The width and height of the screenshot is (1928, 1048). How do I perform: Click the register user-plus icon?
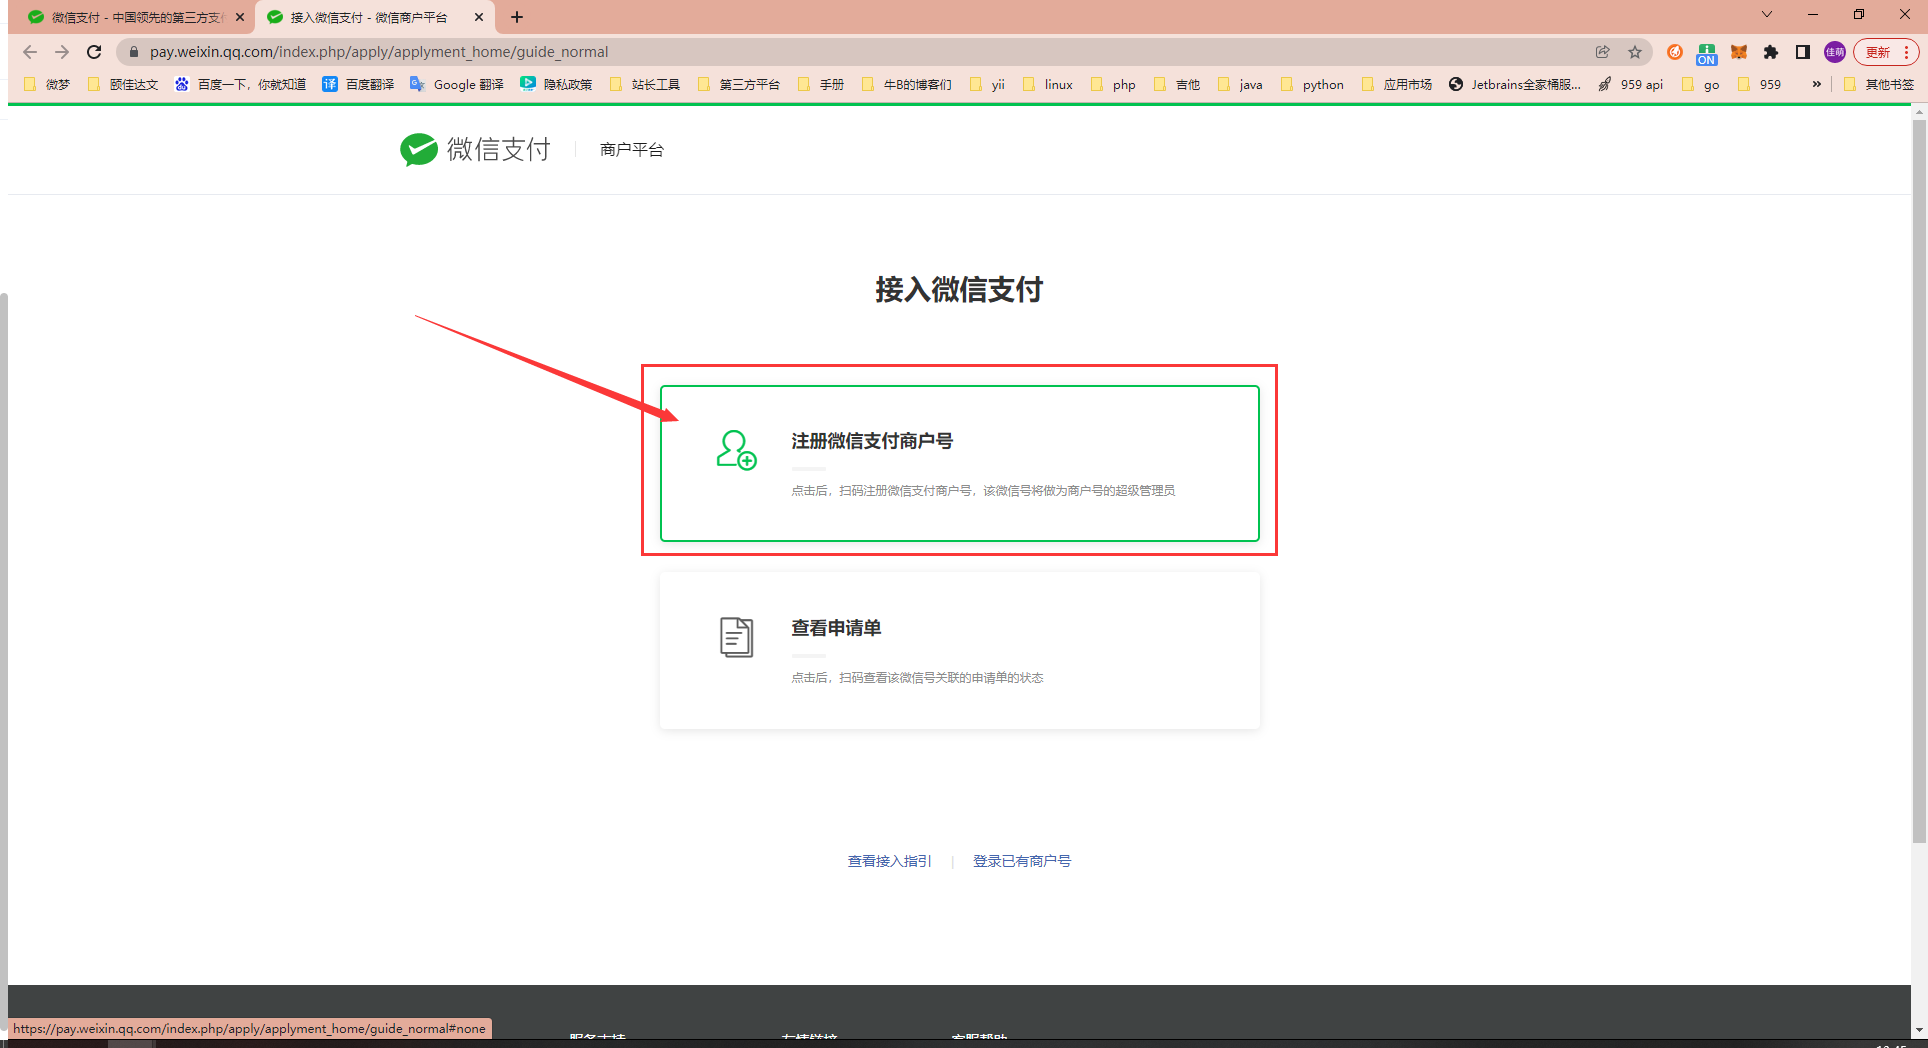(736, 450)
